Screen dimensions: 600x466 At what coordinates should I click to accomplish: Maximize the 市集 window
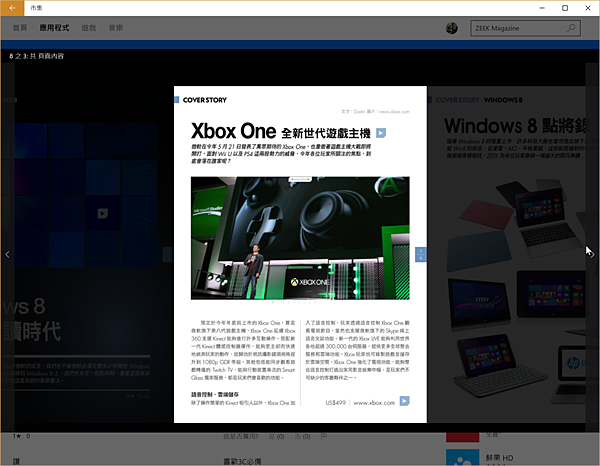(565, 8)
